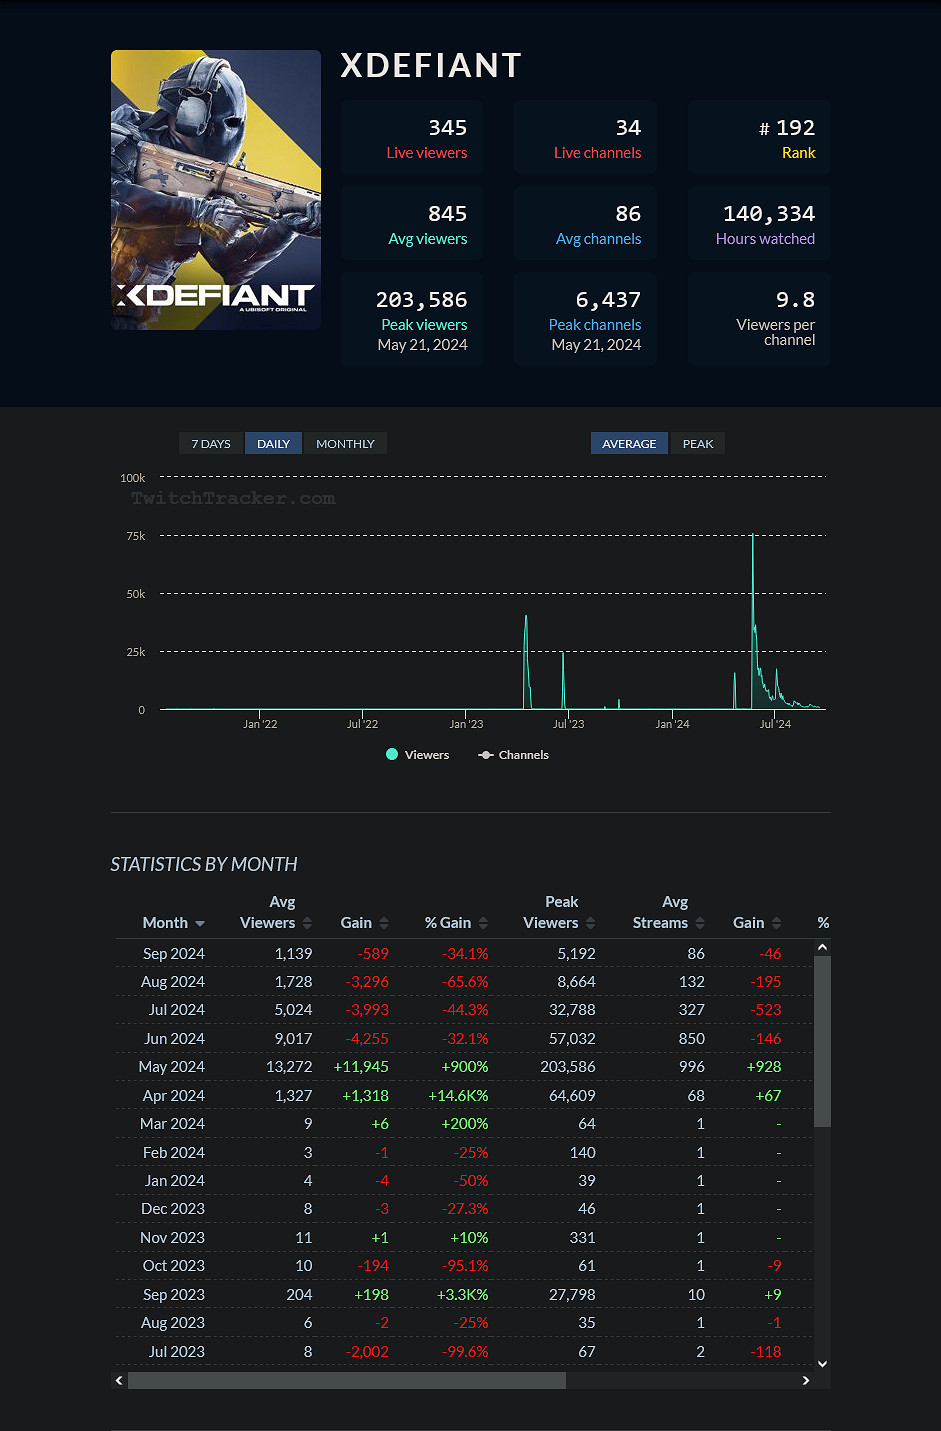Viewport: 941px width, 1431px height.
Task: Click the XDefiant game cover image
Action: (216, 190)
